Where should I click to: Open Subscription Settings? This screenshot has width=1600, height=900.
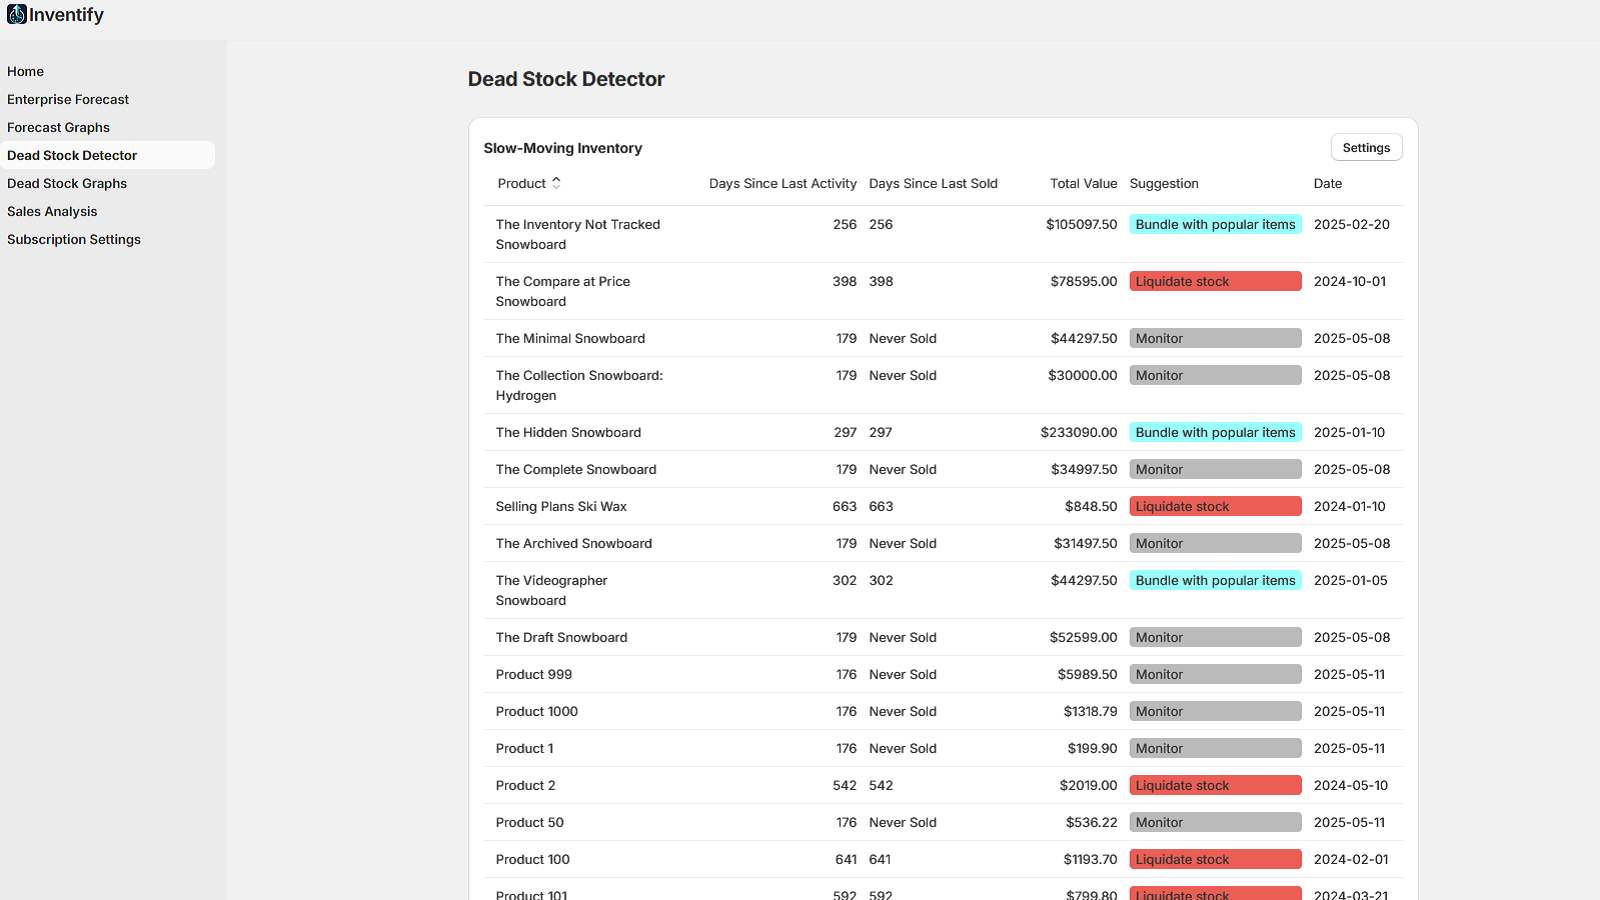(73, 239)
